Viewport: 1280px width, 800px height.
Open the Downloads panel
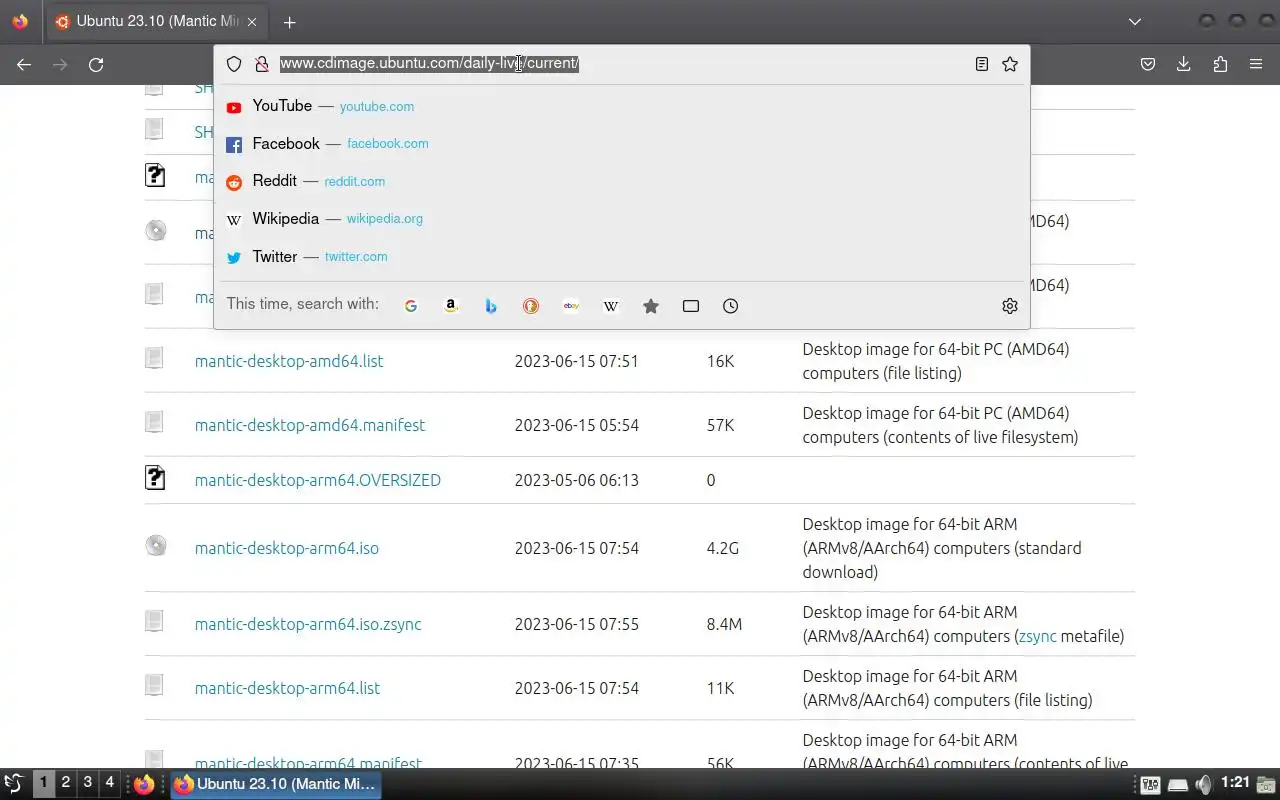(x=1184, y=64)
